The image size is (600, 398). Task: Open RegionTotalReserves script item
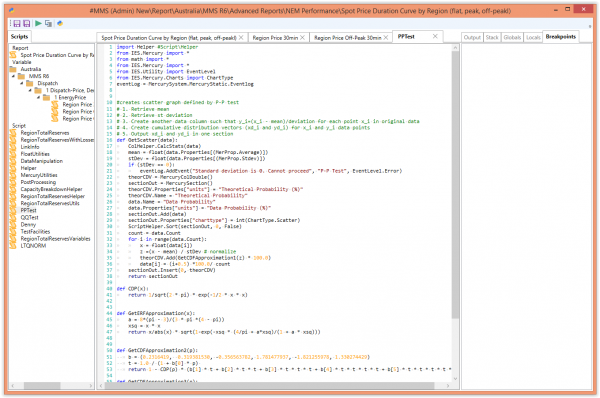(x=45, y=133)
